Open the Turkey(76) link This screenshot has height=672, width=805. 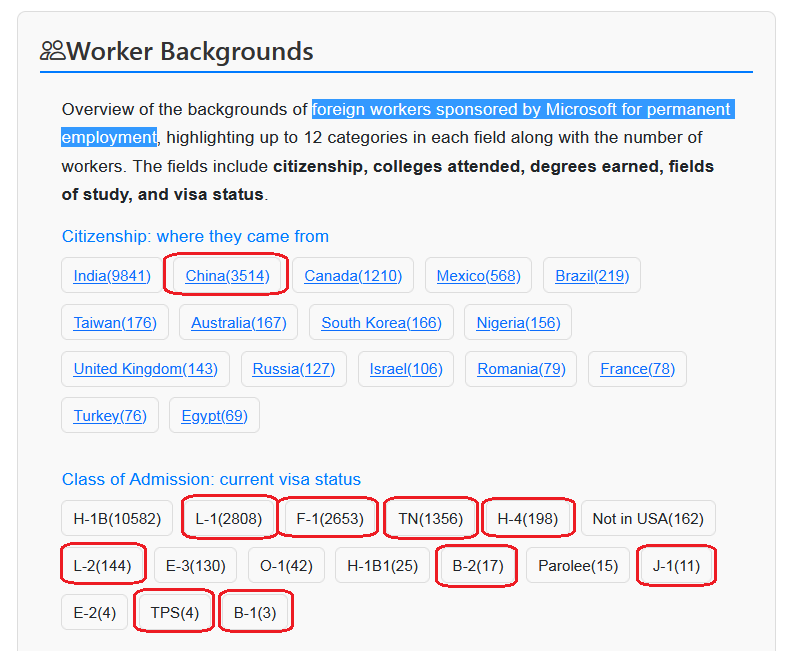coord(110,415)
